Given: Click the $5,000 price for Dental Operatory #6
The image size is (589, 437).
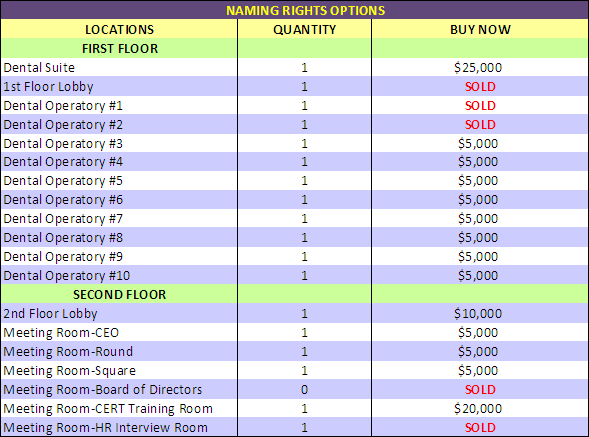Looking at the screenshot, I should (478, 200).
